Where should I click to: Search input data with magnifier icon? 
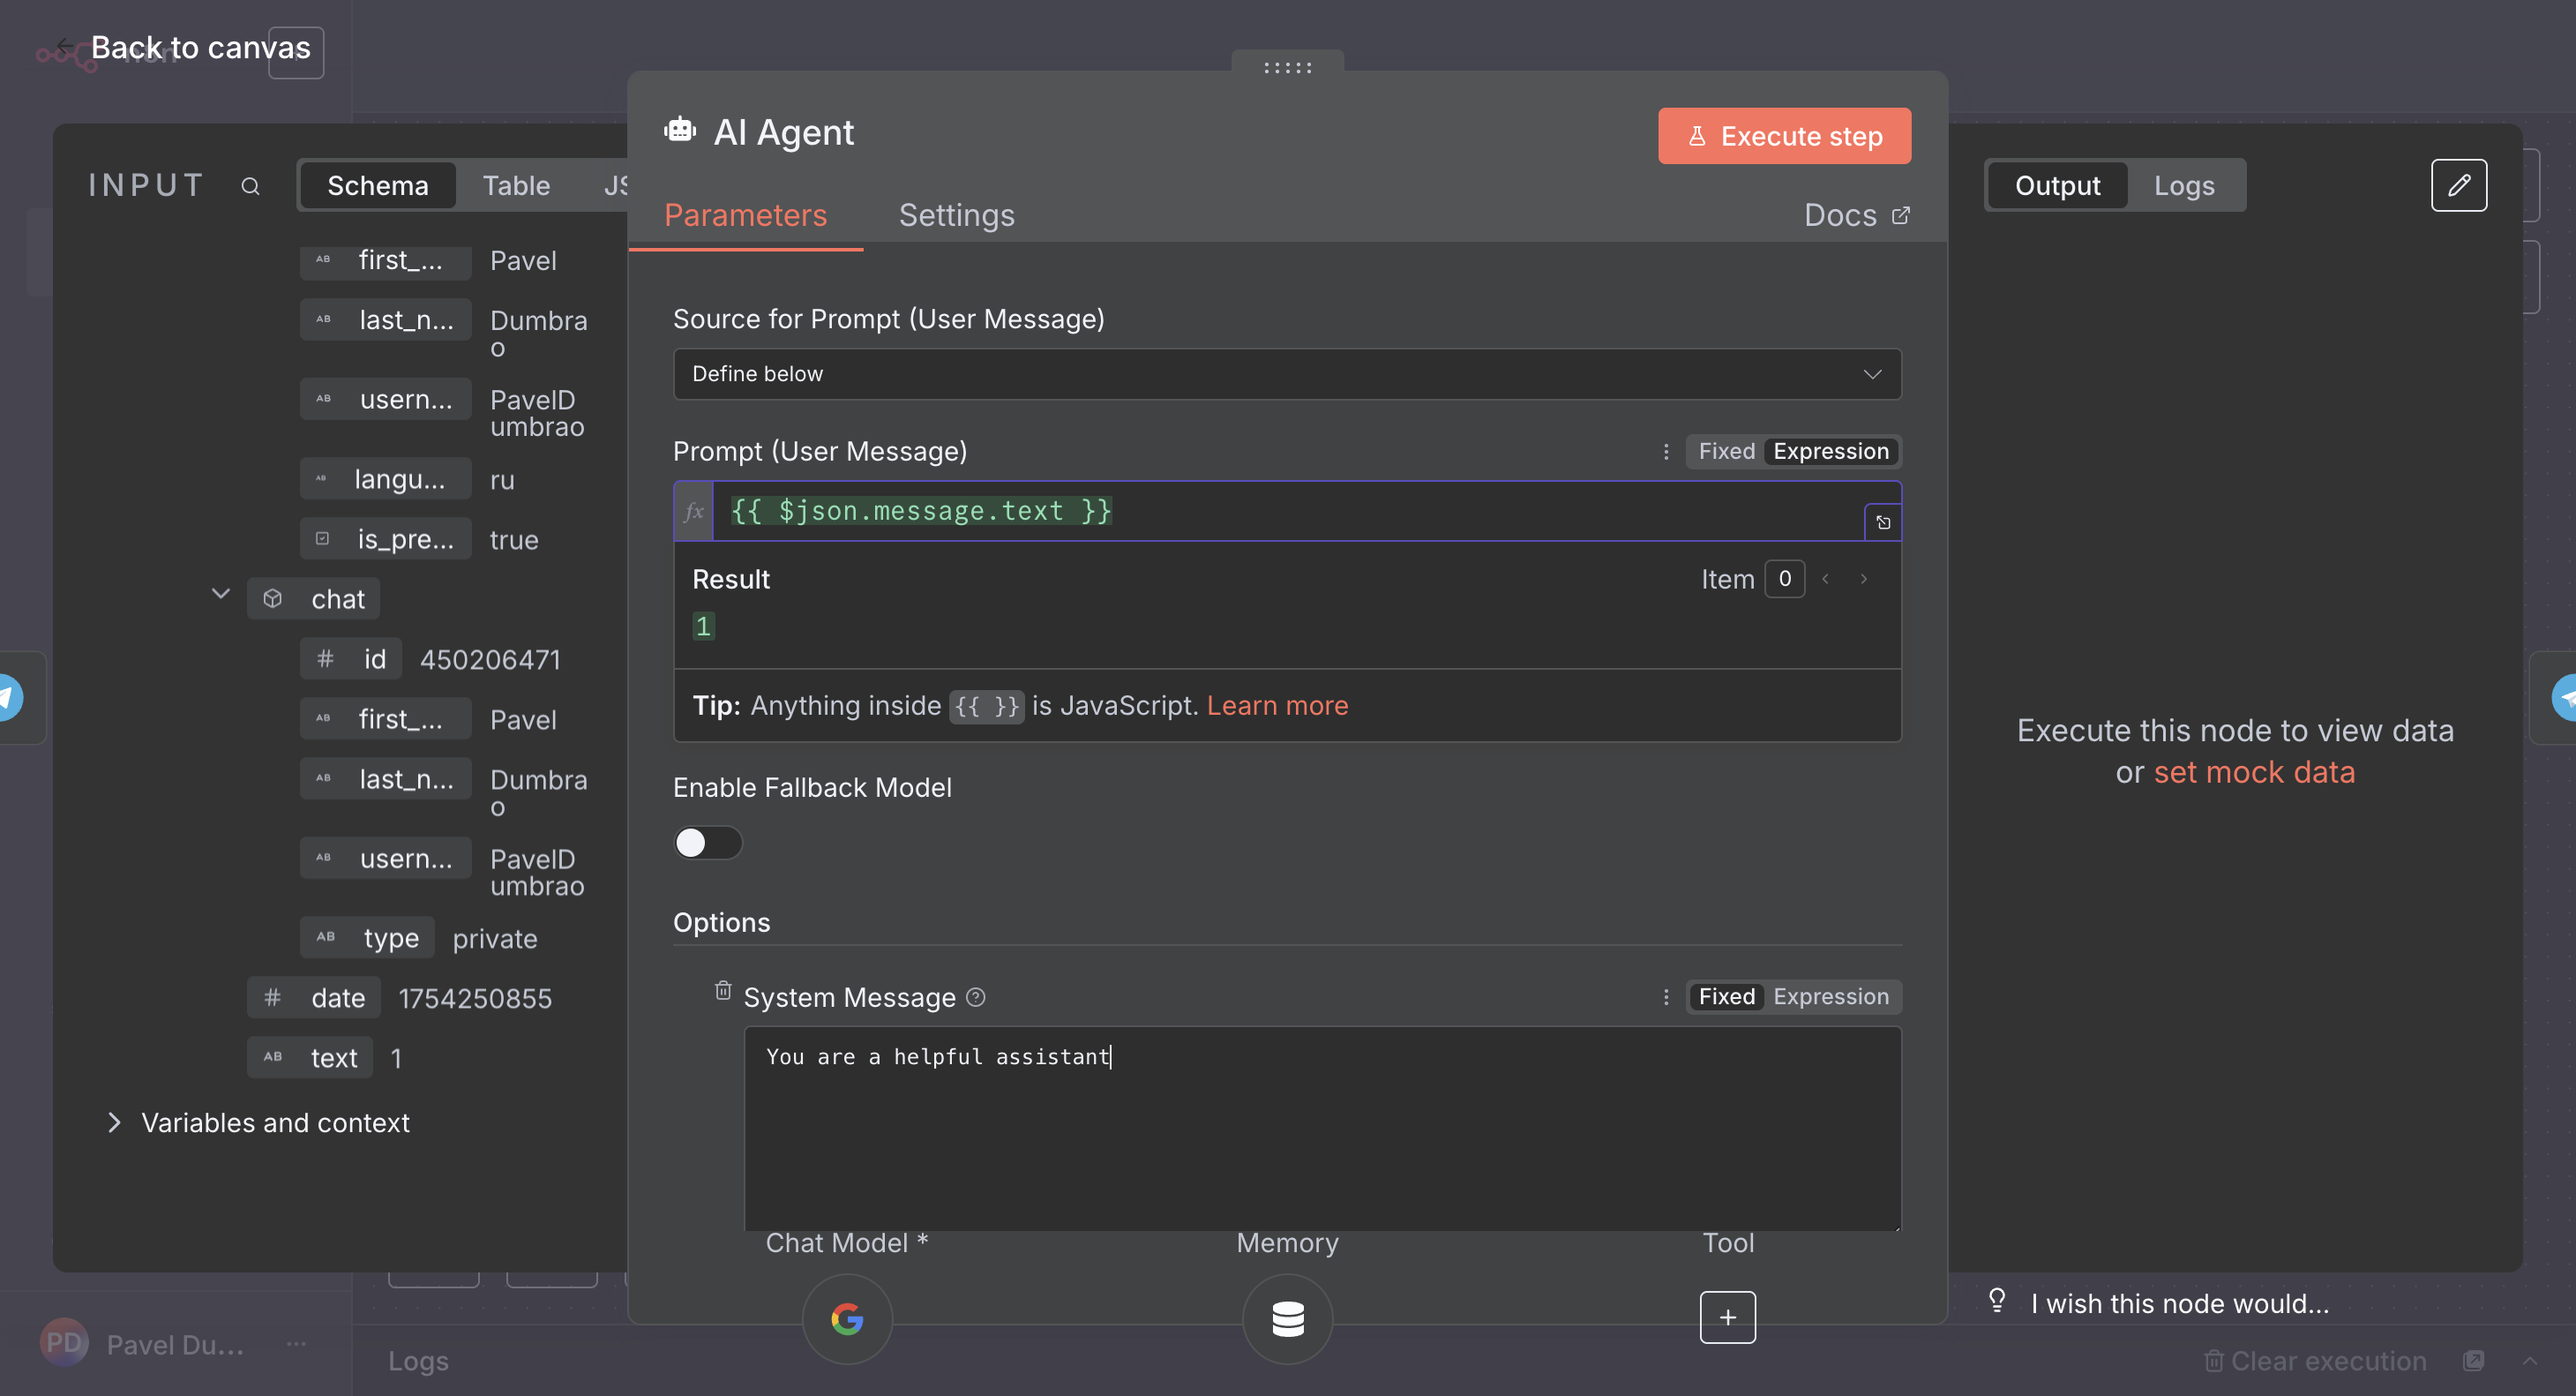(250, 186)
